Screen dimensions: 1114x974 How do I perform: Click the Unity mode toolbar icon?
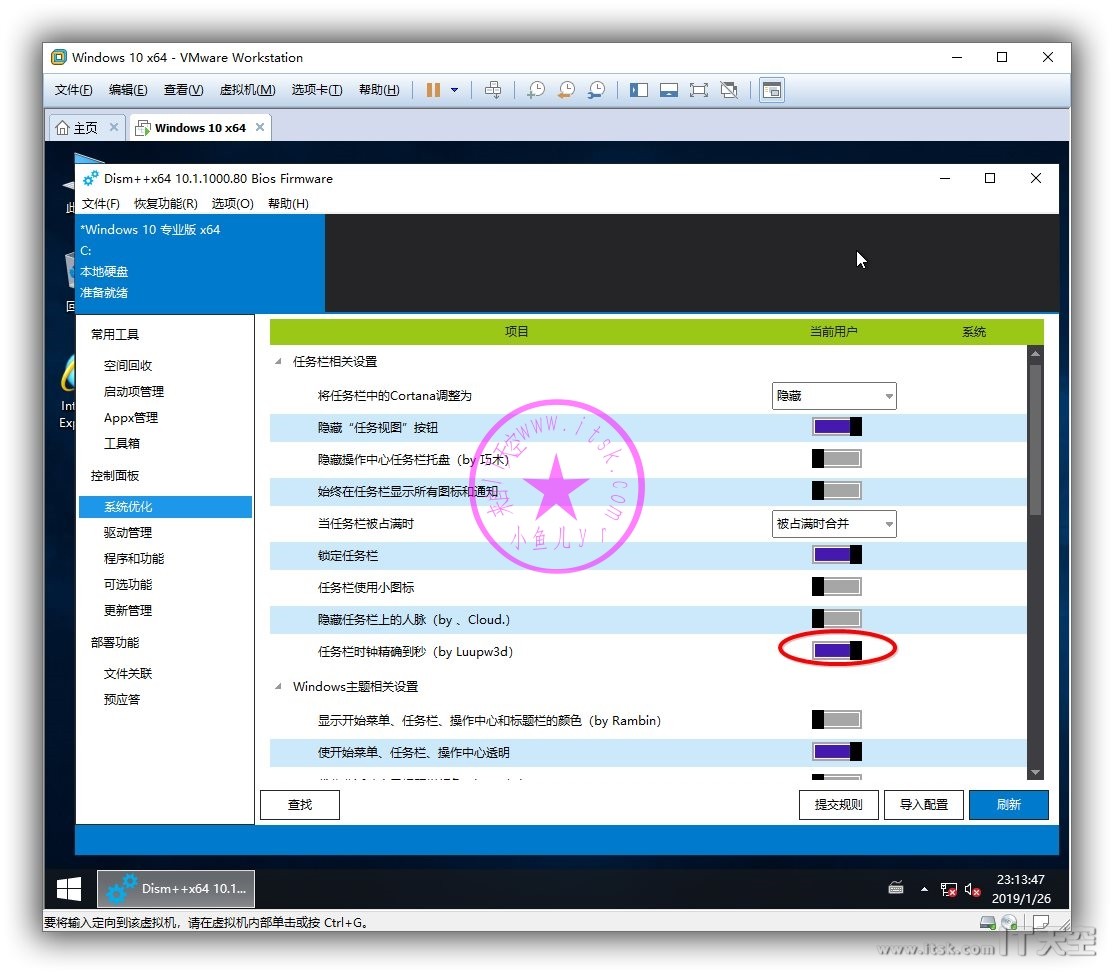(729, 90)
